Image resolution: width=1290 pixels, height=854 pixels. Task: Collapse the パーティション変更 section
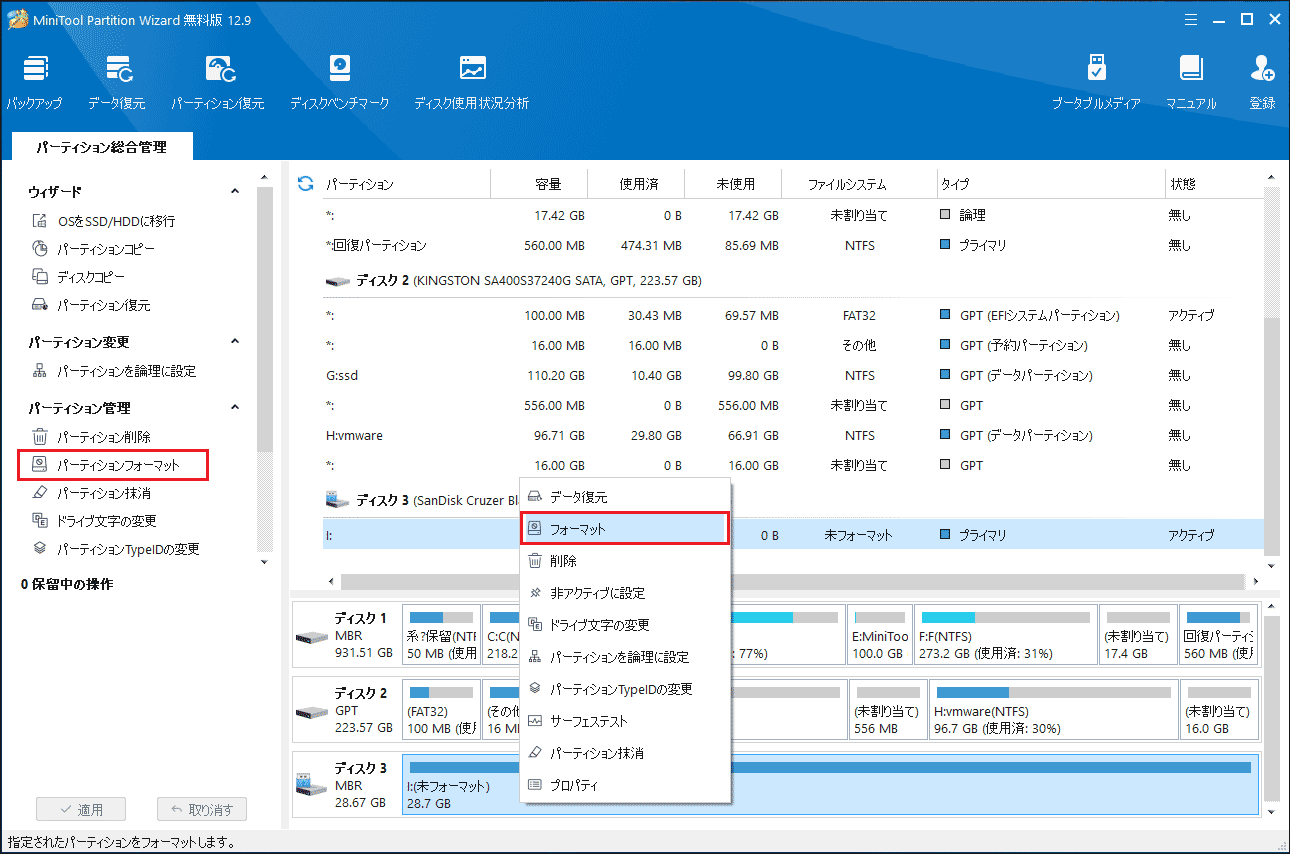(235, 341)
